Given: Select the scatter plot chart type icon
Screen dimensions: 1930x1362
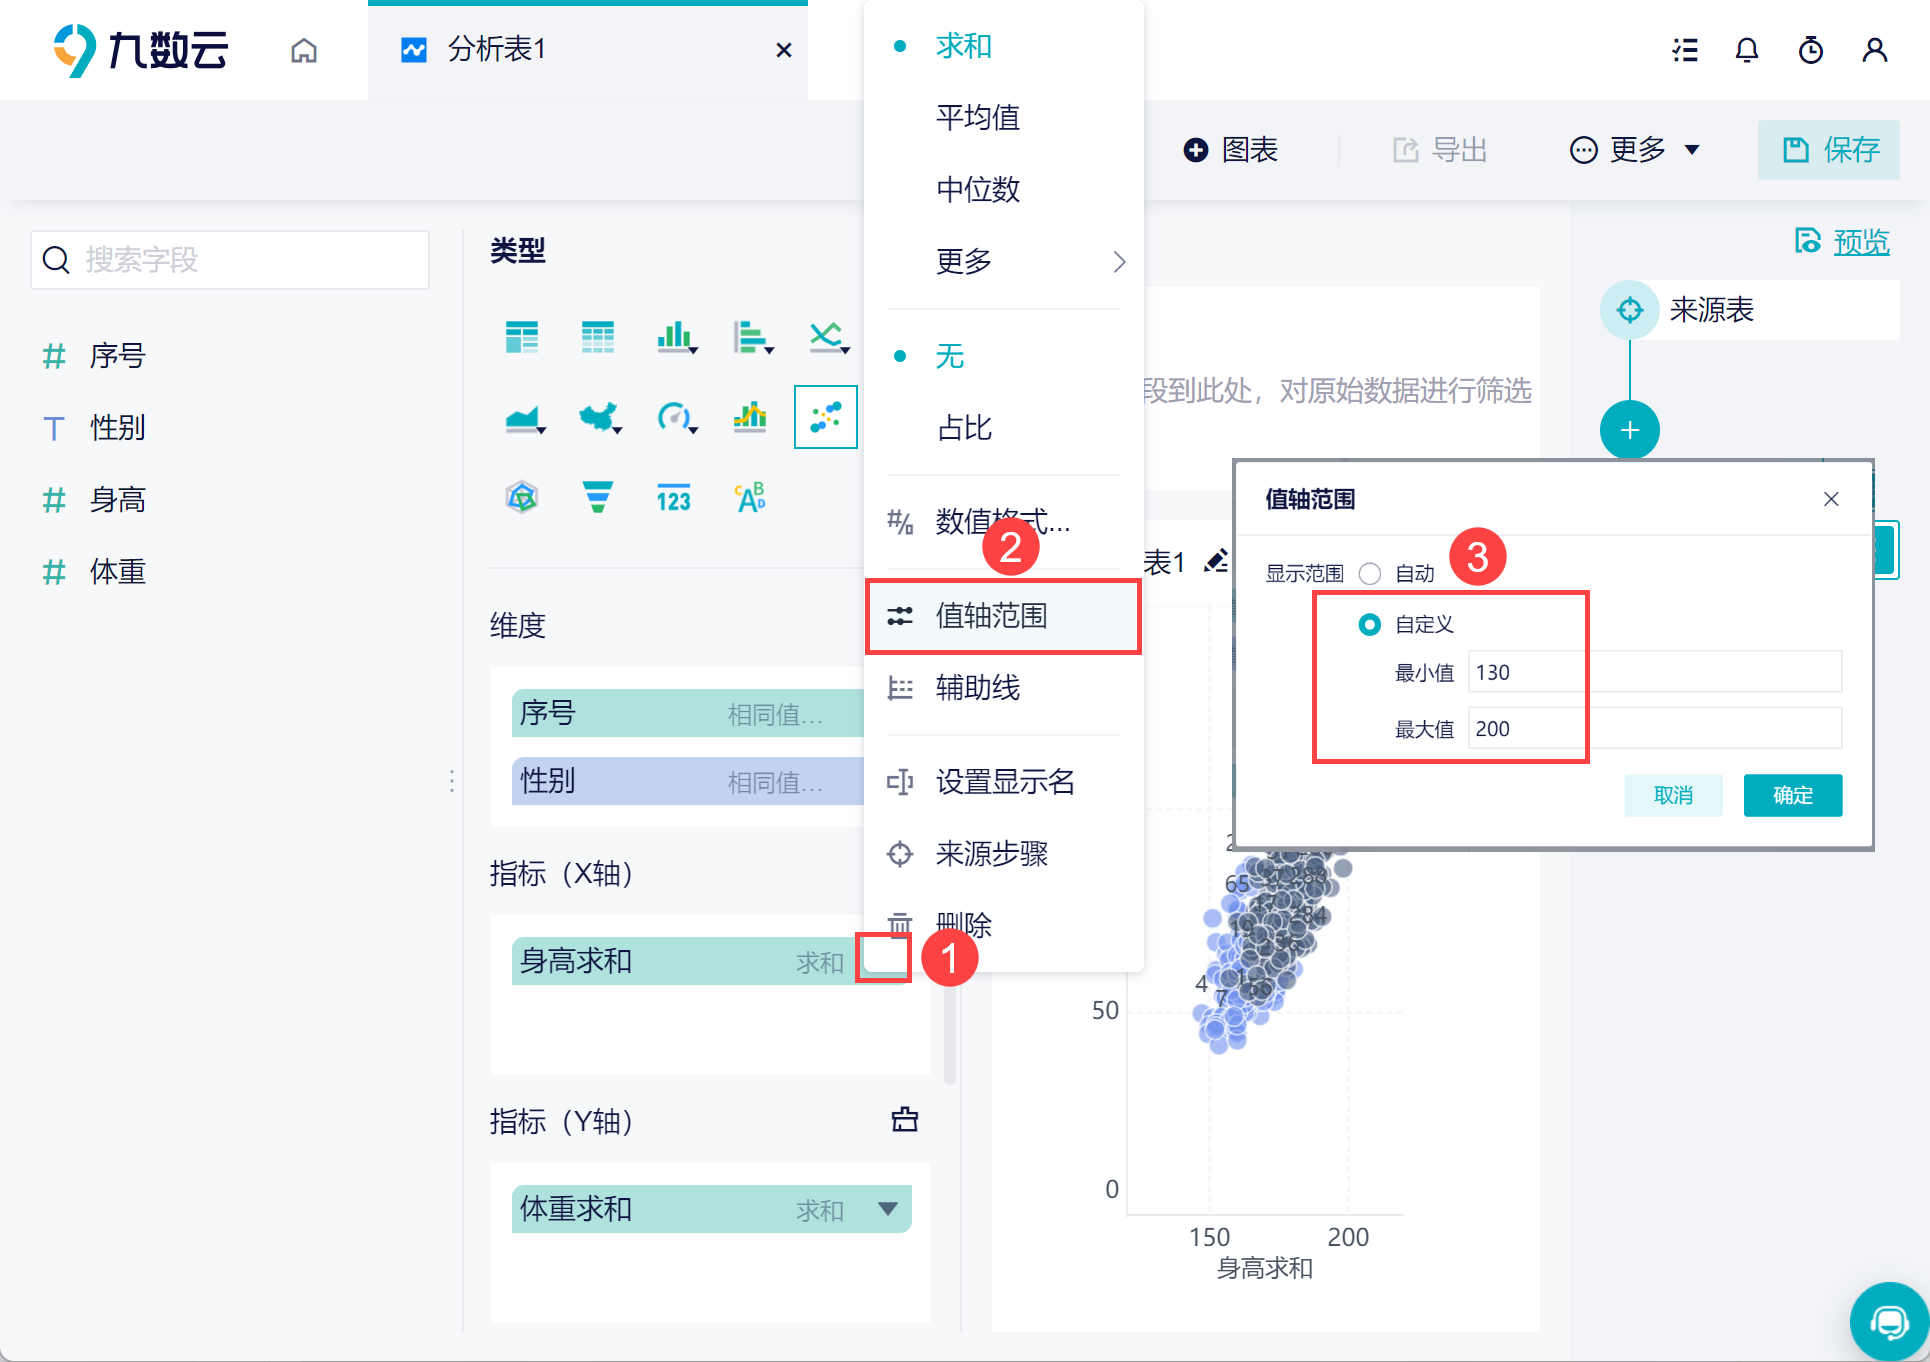Looking at the screenshot, I should (825, 417).
